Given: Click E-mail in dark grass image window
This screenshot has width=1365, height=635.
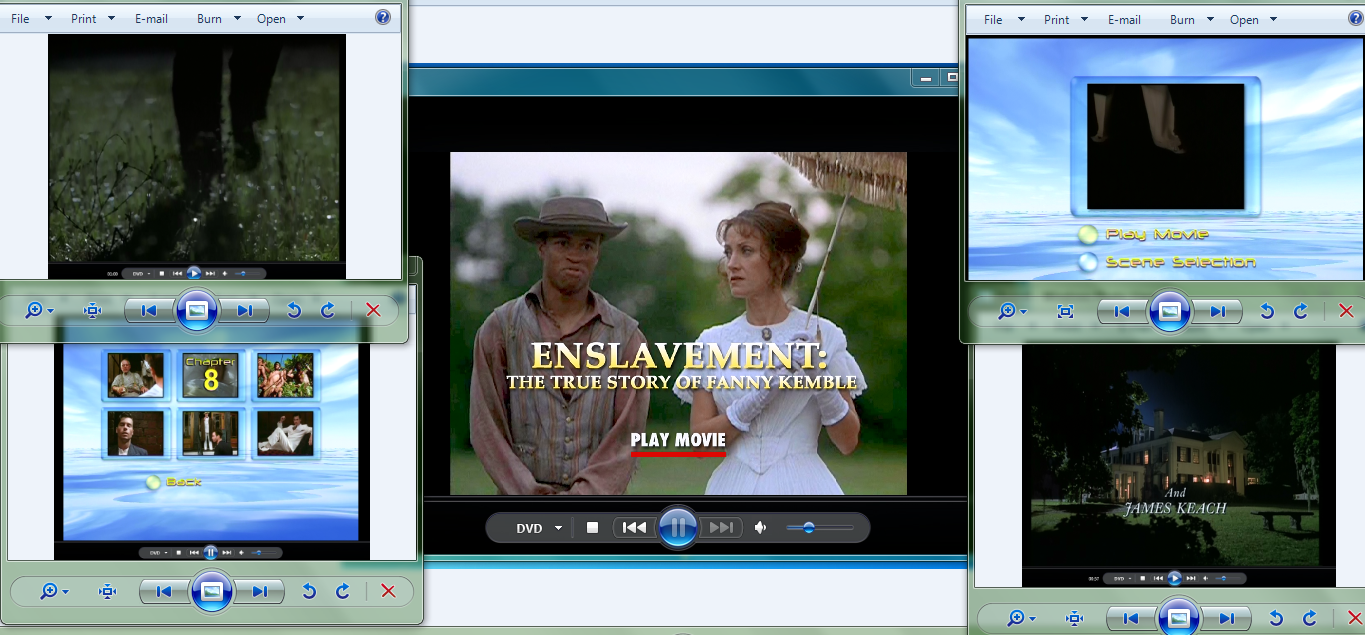Looking at the screenshot, I should 151,19.
